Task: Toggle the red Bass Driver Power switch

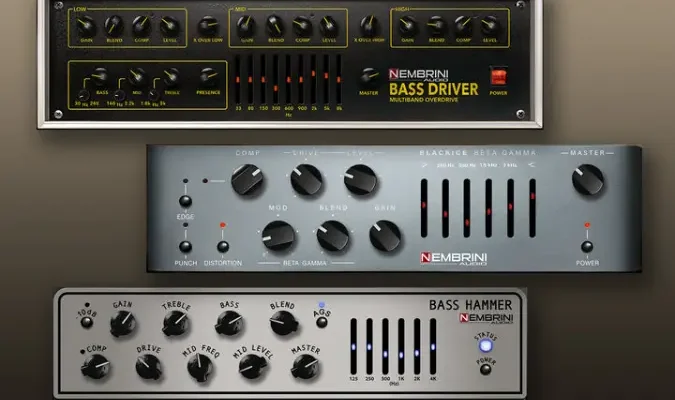Action: [499, 77]
